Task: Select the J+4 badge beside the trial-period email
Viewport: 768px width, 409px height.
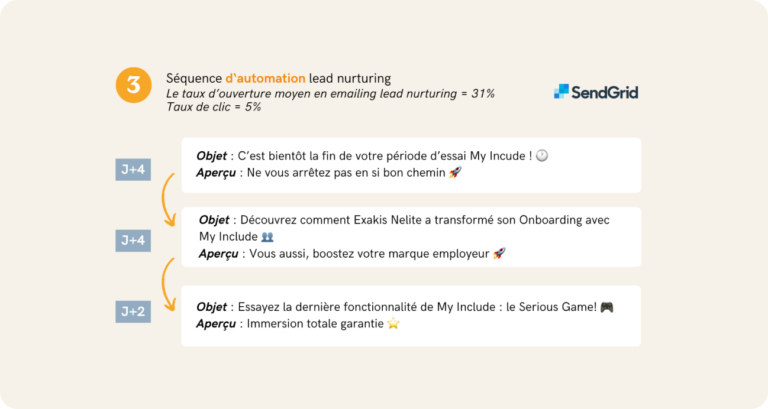Action: coord(133,169)
